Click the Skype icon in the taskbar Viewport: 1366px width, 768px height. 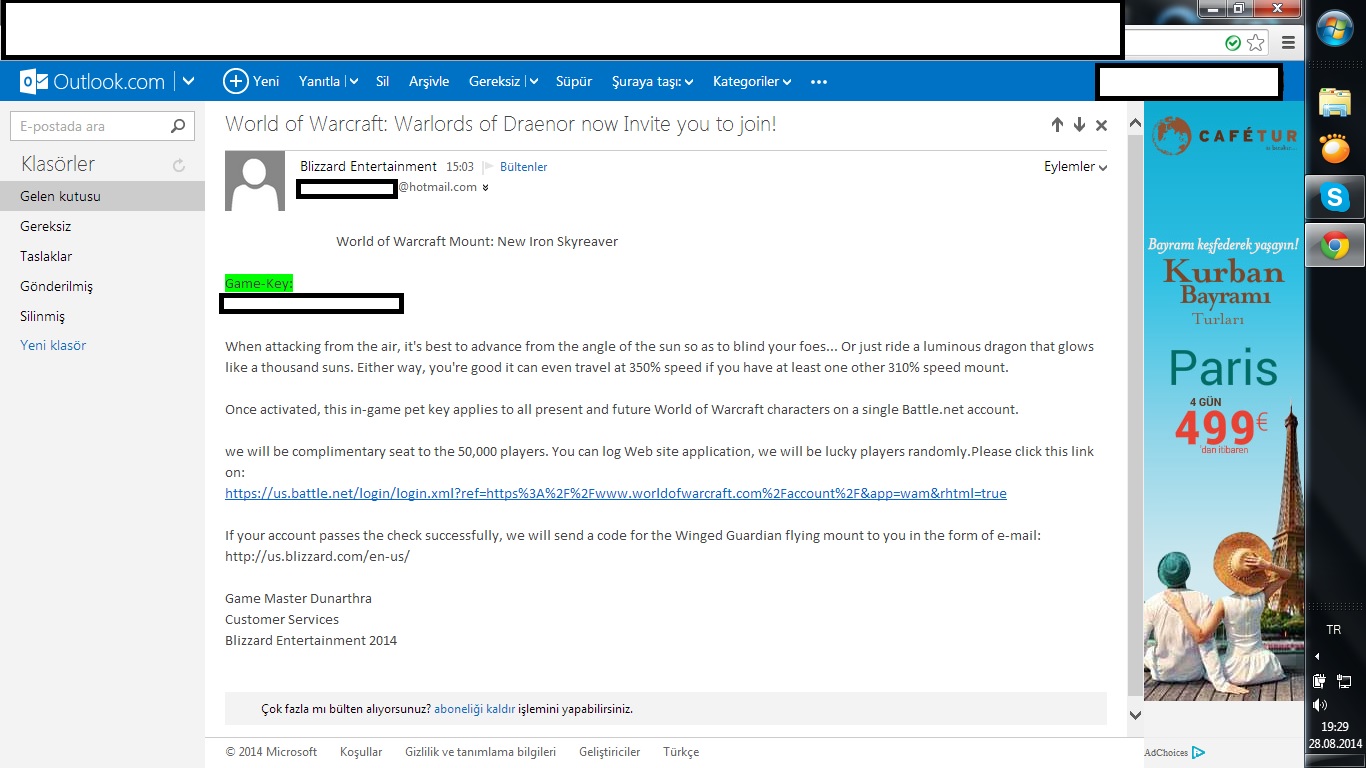click(x=1334, y=198)
